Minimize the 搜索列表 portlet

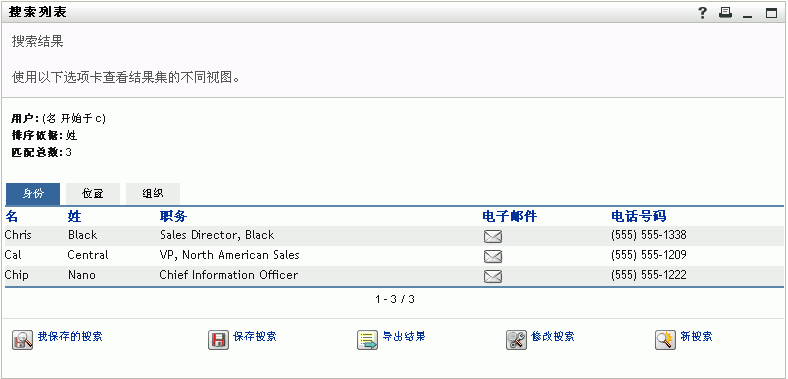coord(748,15)
